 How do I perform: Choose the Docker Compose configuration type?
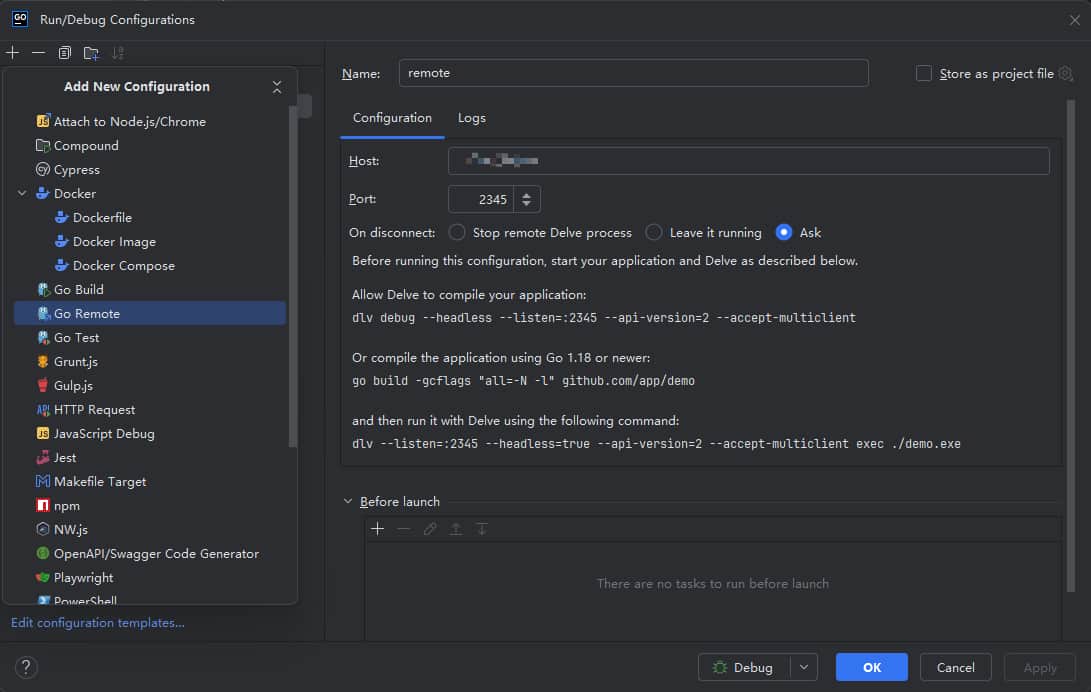click(150, 266)
